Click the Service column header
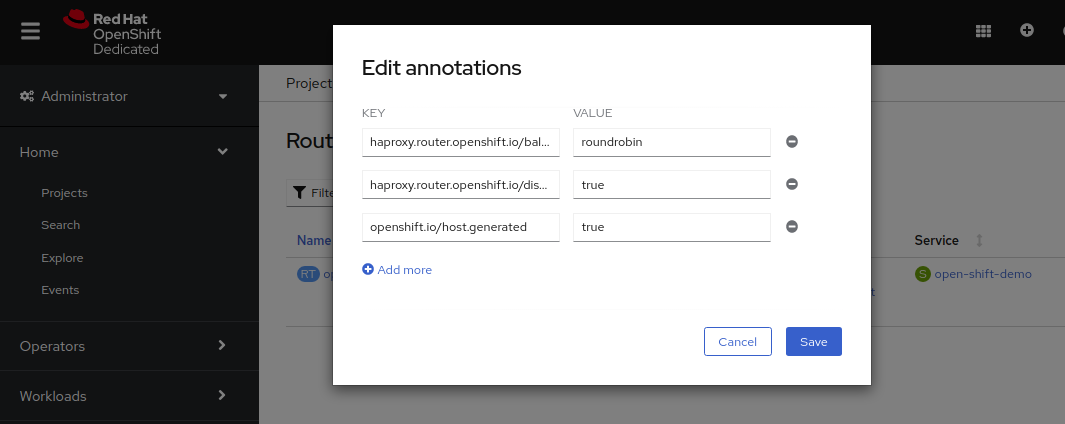 point(937,241)
